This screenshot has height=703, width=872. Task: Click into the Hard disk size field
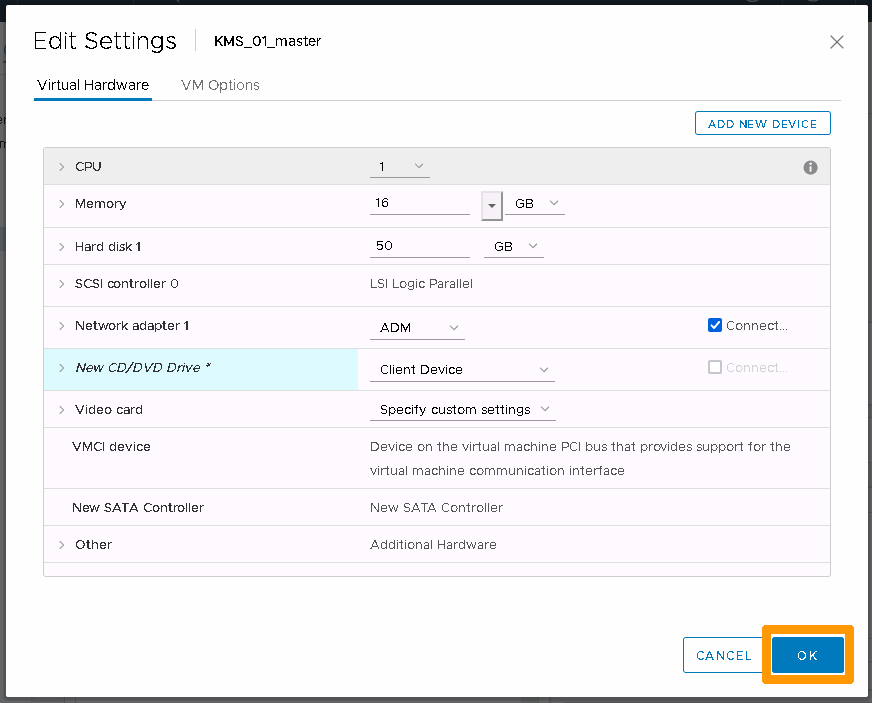point(419,246)
